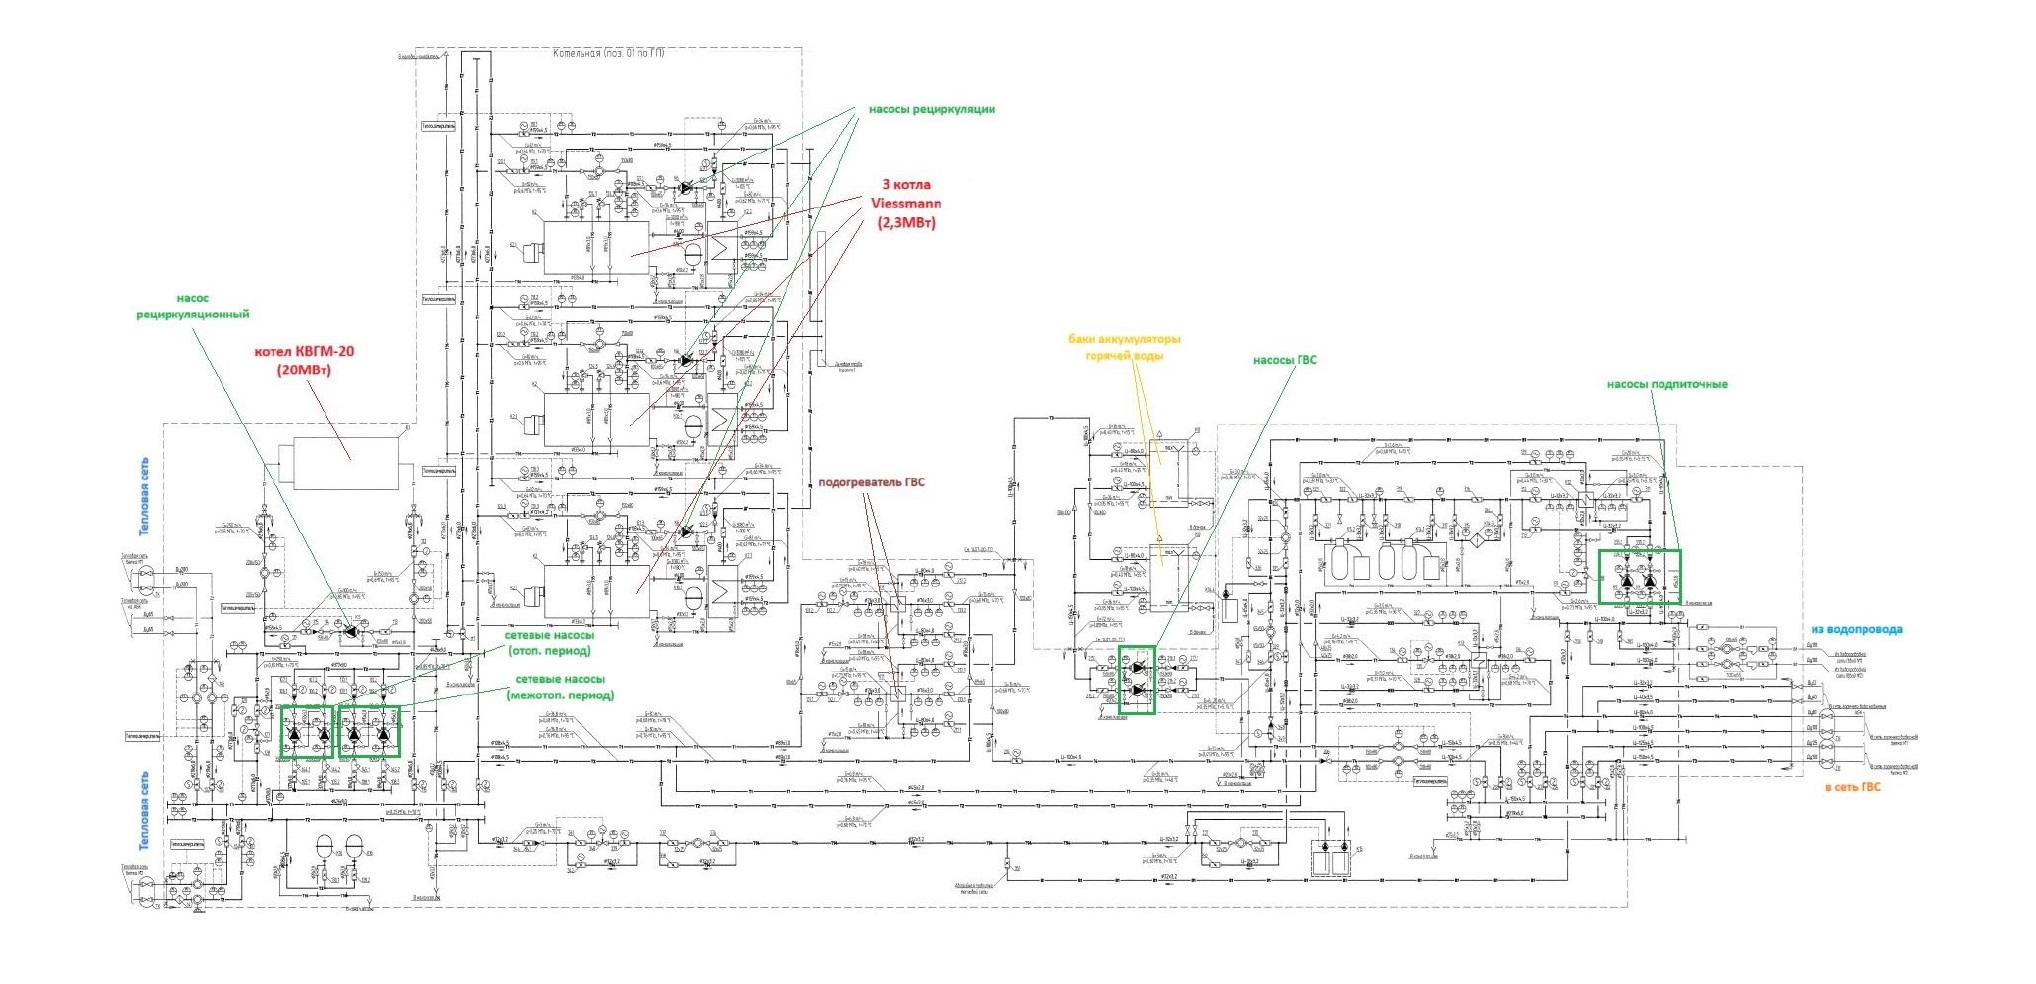
Task: Click the 'котел КВГМ-20 (20МВт)' label
Action: coord(304,360)
